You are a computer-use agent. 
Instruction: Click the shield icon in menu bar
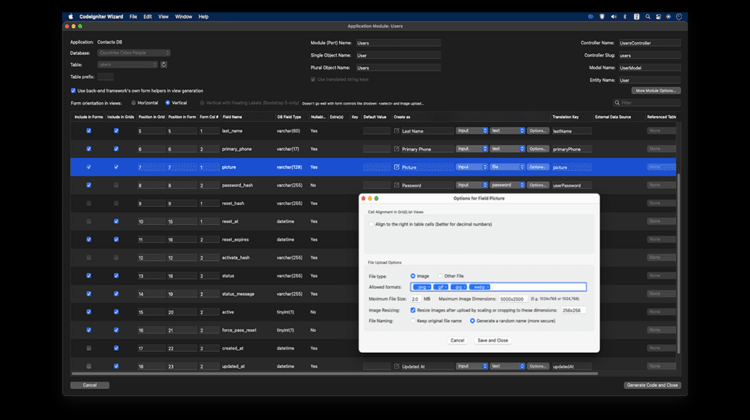pos(602,16)
